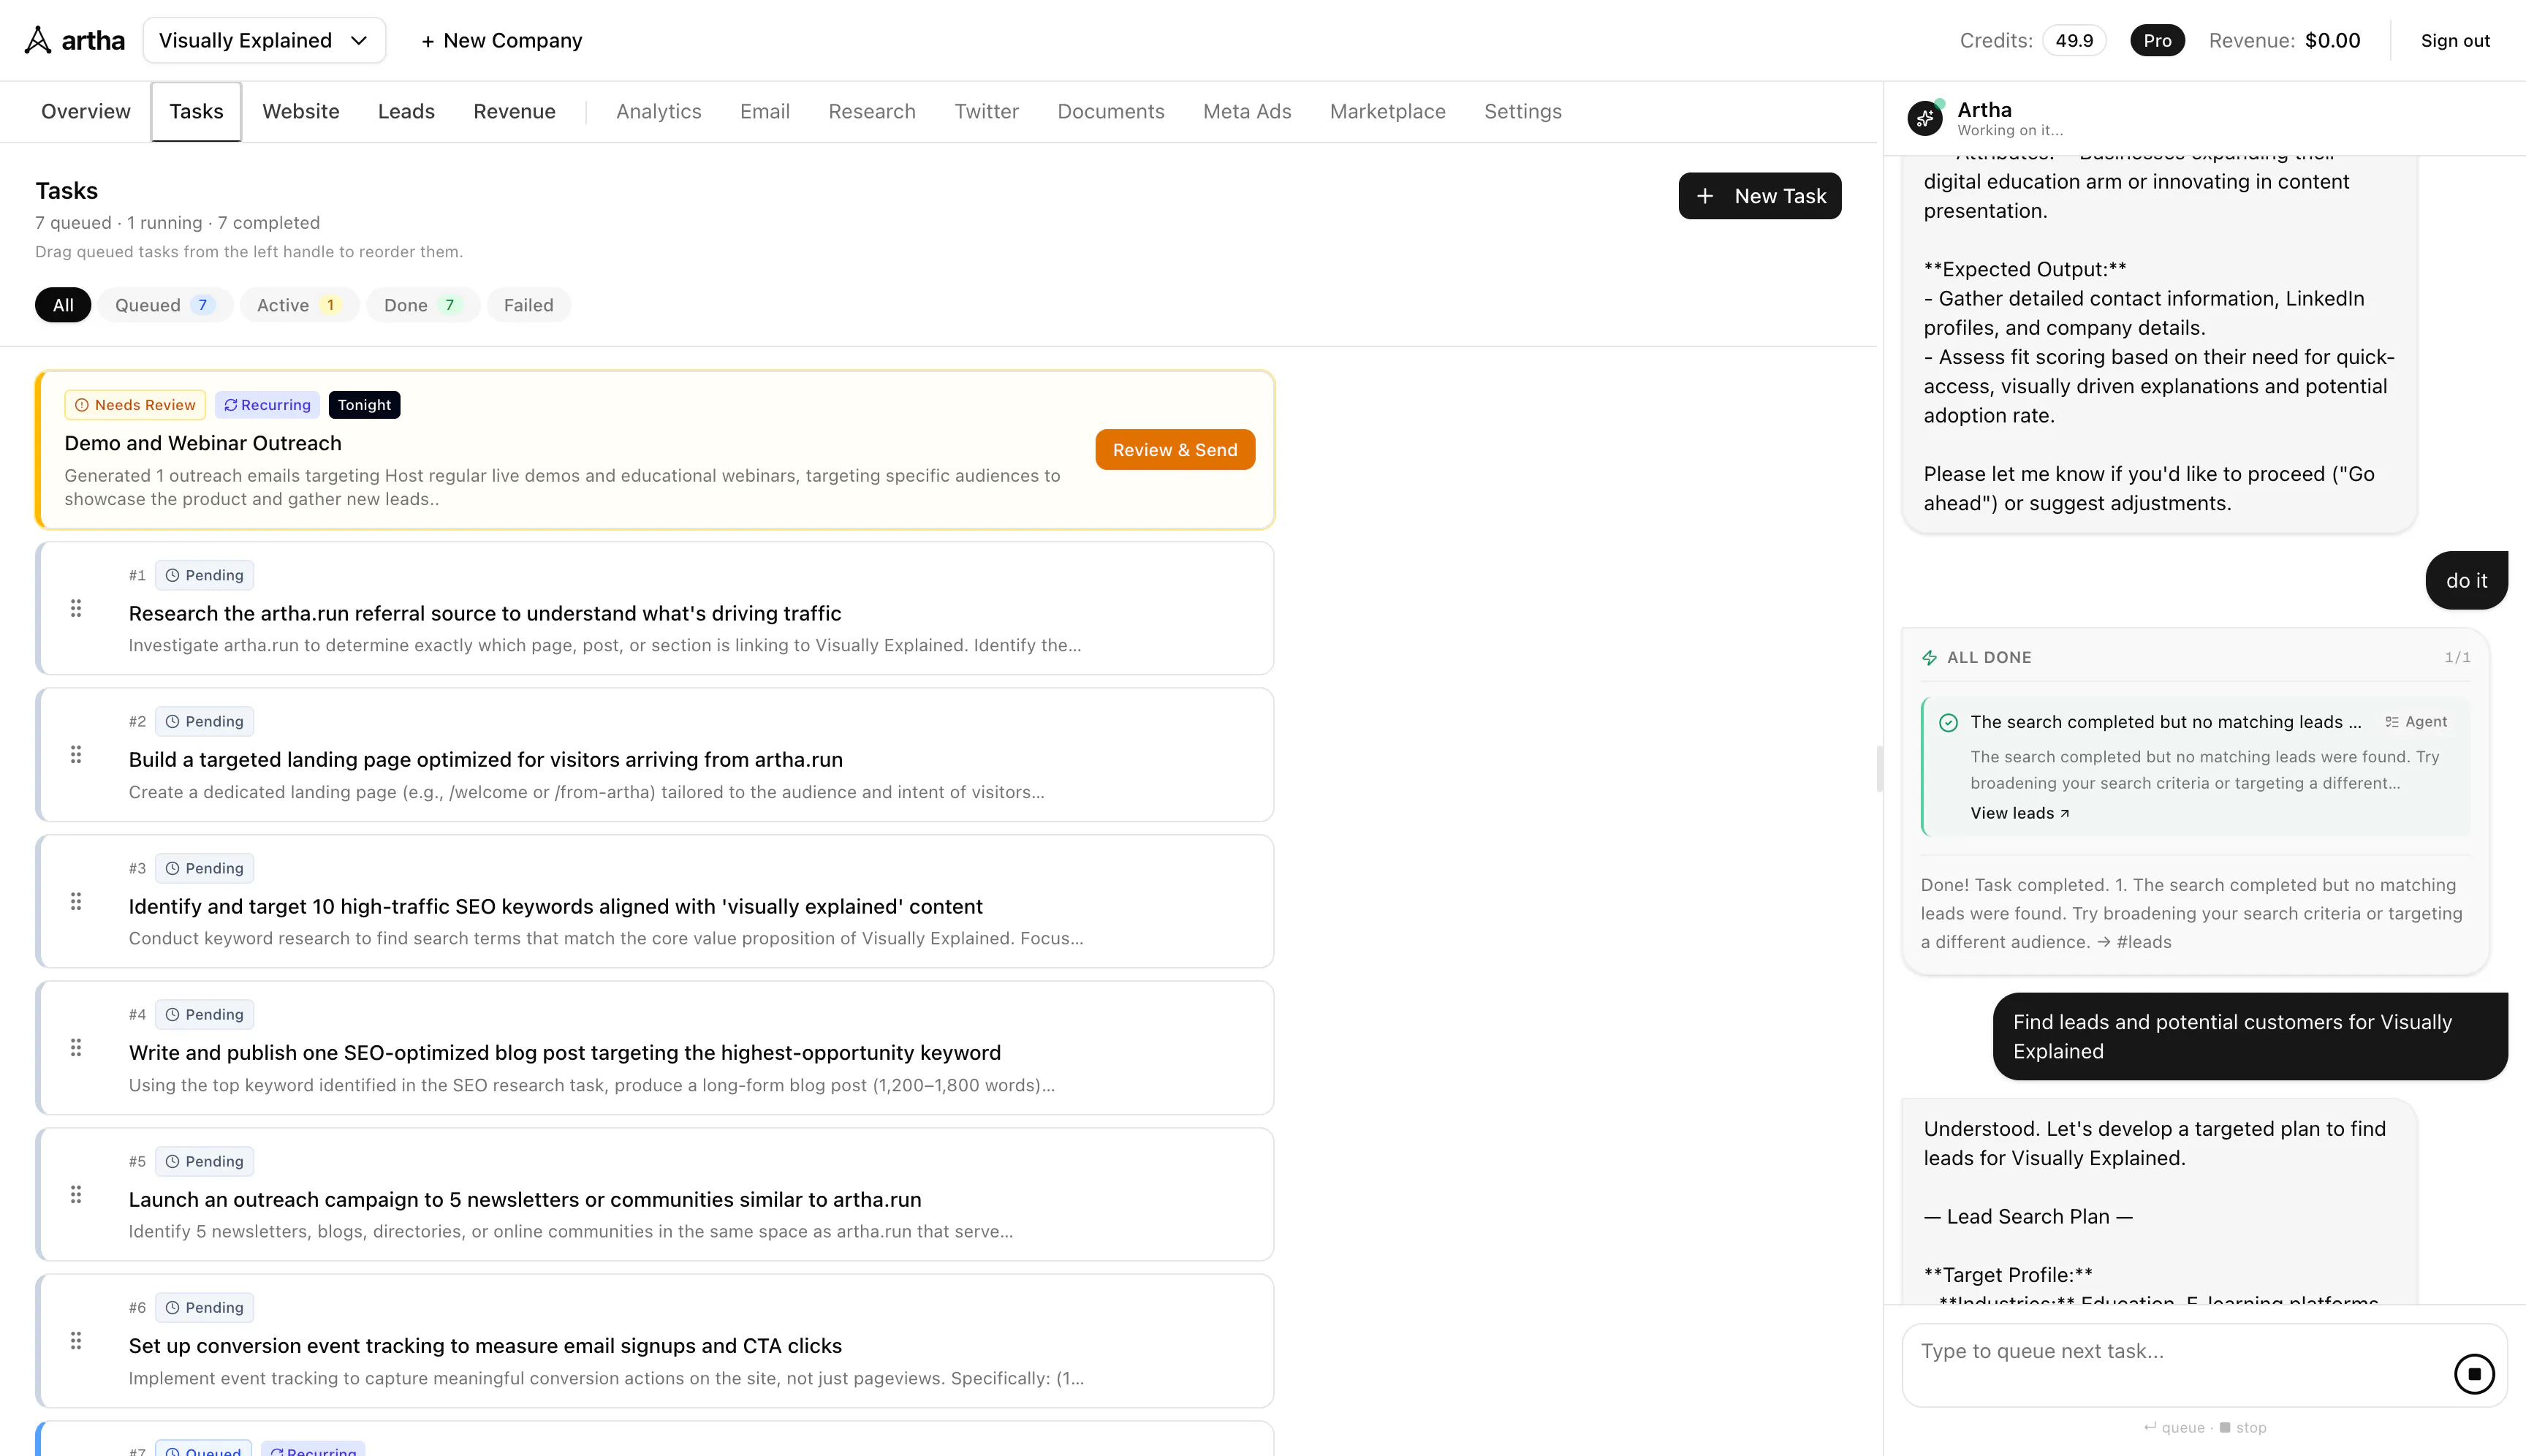Click the Recurring badge on Demo and Webinar Outreach
Viewport: 2526px width, 1456px height.
(267, 405)
